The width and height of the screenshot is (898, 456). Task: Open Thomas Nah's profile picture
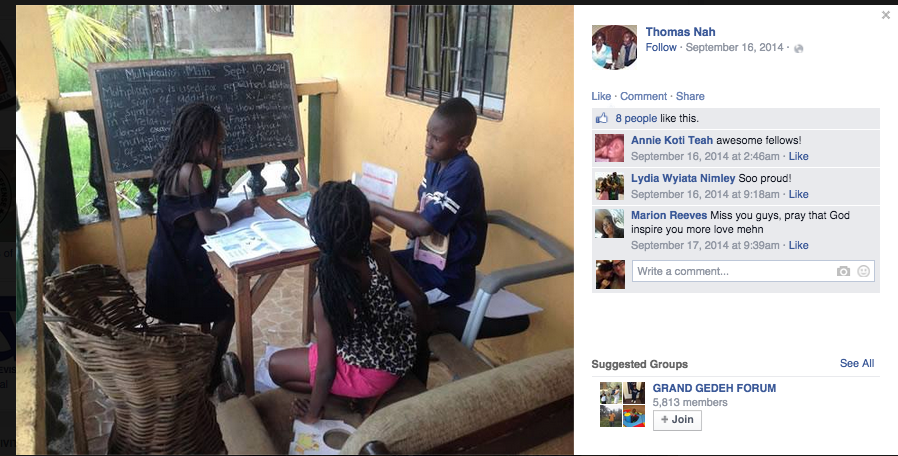(614, 48)
